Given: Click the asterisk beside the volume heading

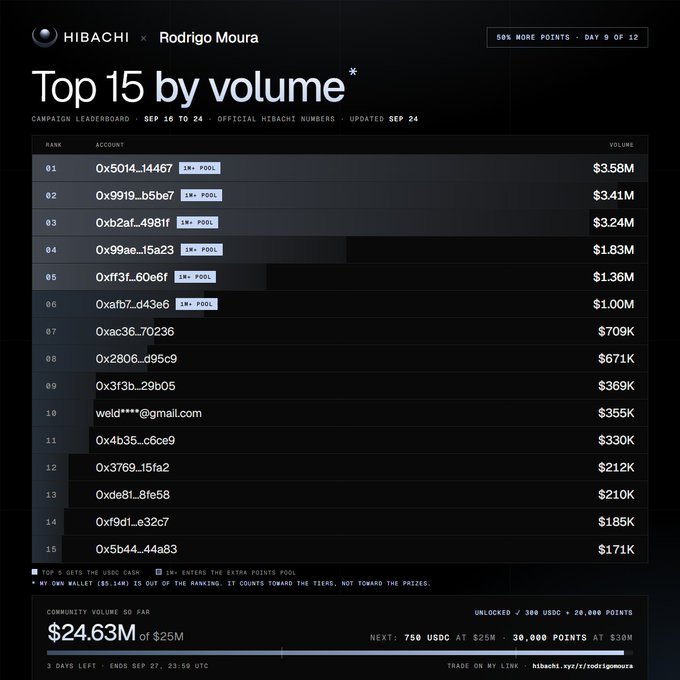Looking at the screenshot, I should click(353, 72).
